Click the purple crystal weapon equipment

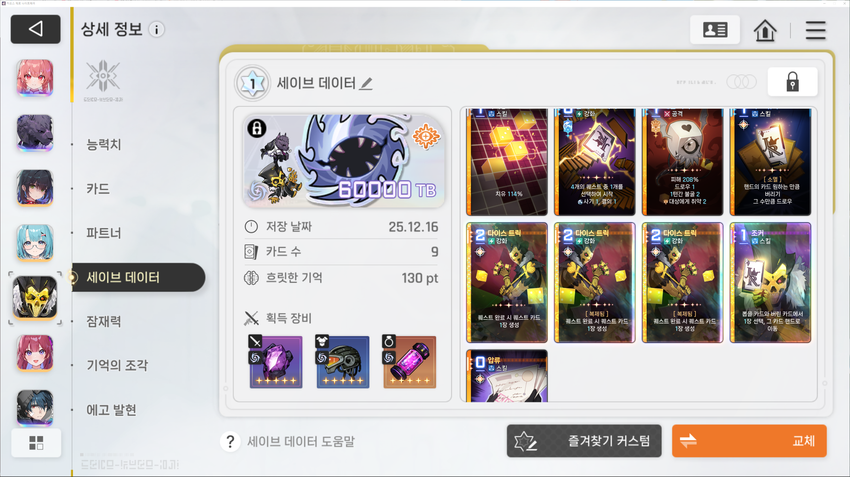[x=276, y=362]
